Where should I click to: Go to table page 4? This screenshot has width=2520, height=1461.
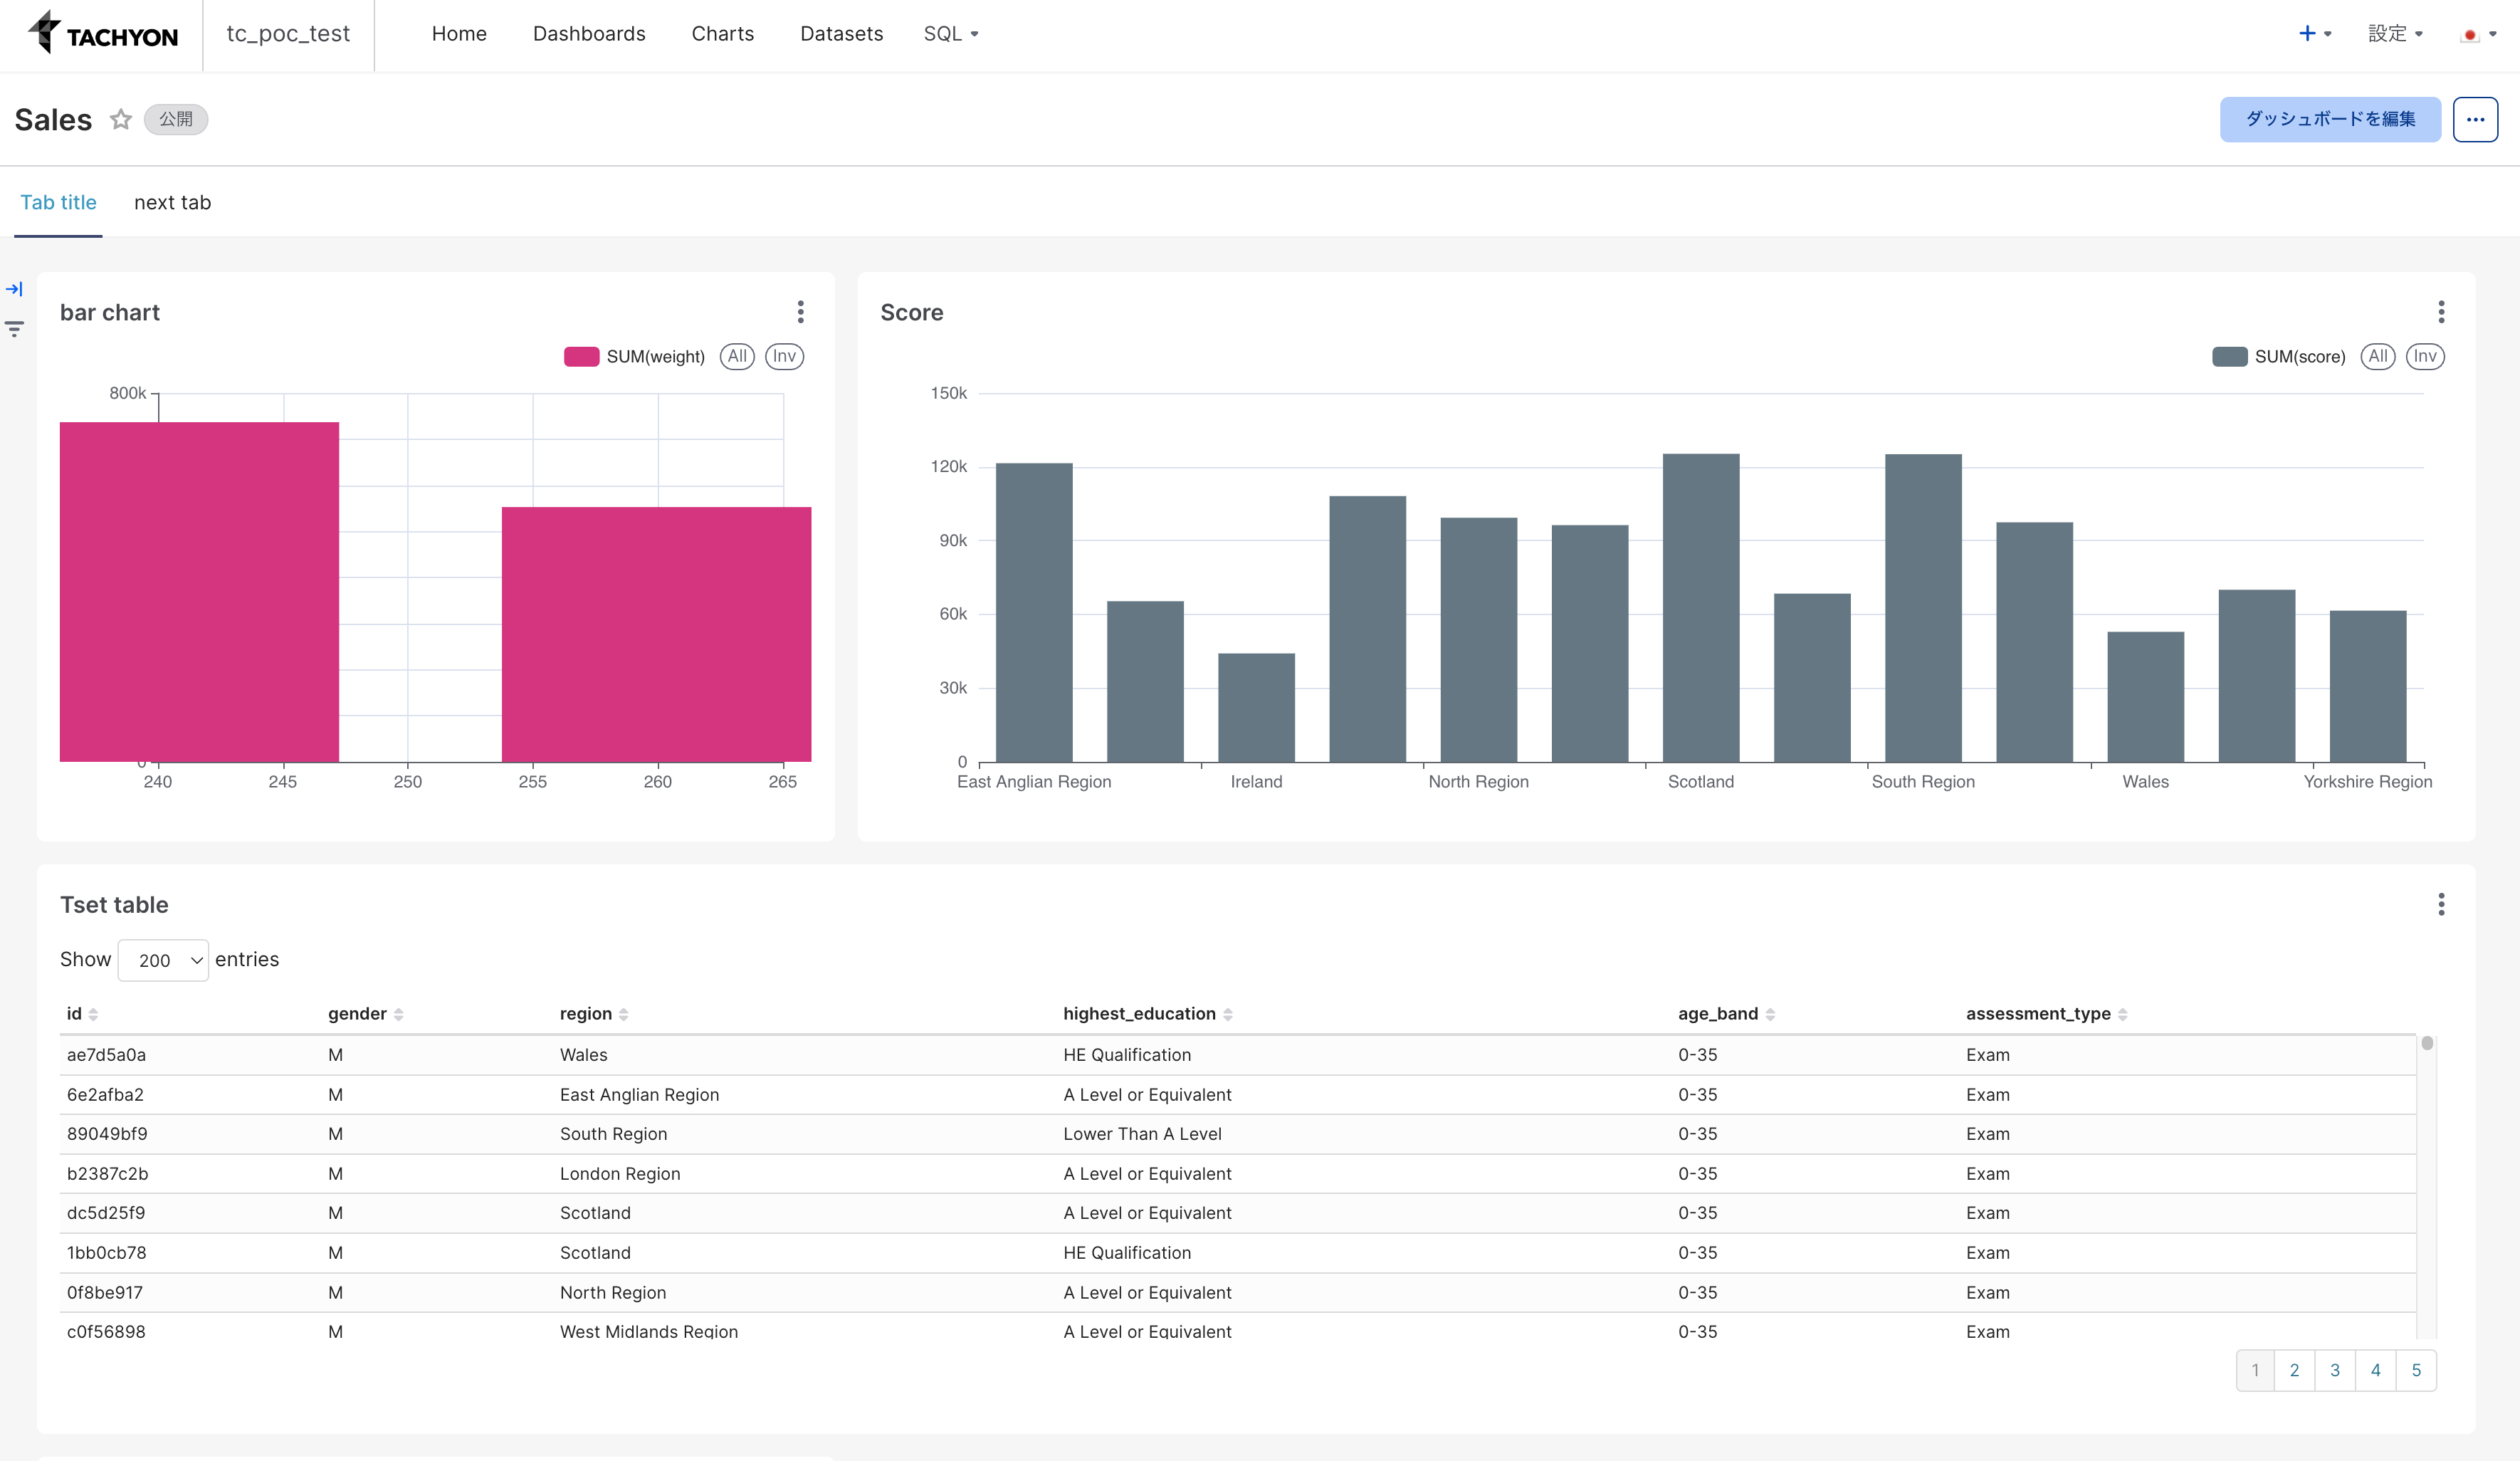tap(2376, 1370)
